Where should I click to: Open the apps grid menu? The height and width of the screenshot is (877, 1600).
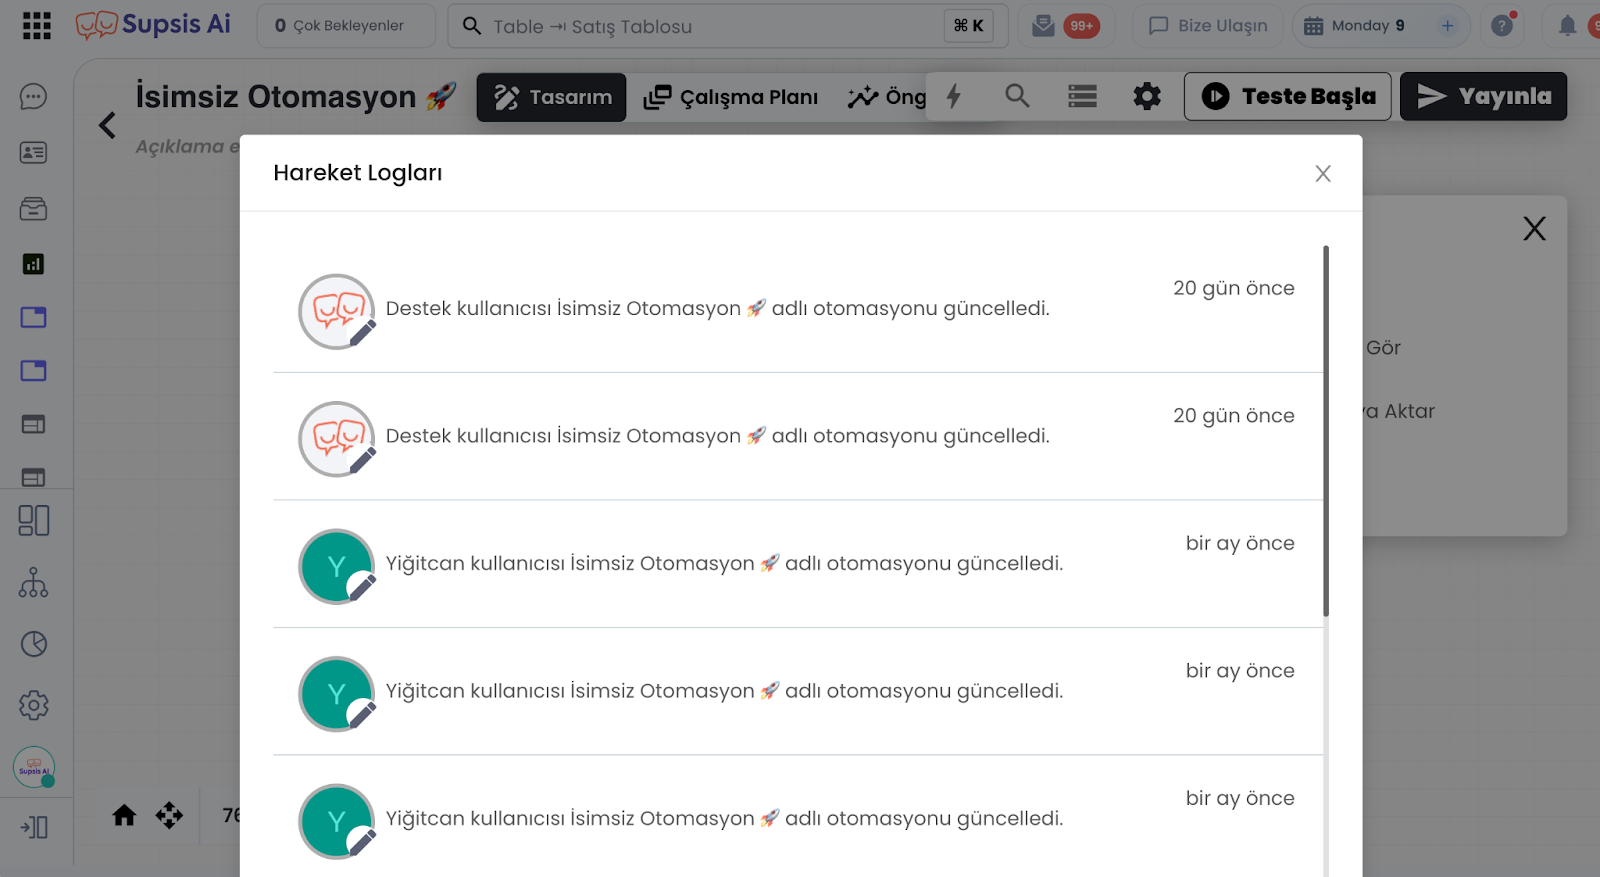click(x=36, y=26)
